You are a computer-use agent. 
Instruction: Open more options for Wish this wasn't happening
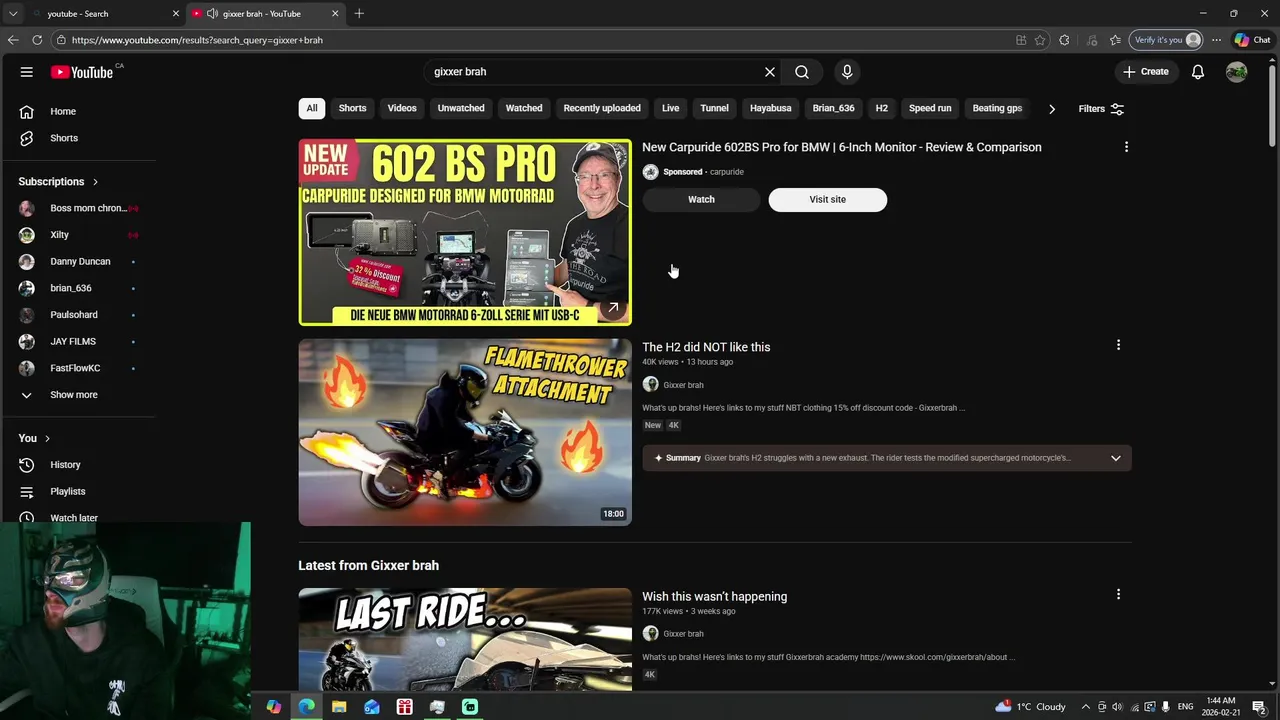(x=1118, y=594)
